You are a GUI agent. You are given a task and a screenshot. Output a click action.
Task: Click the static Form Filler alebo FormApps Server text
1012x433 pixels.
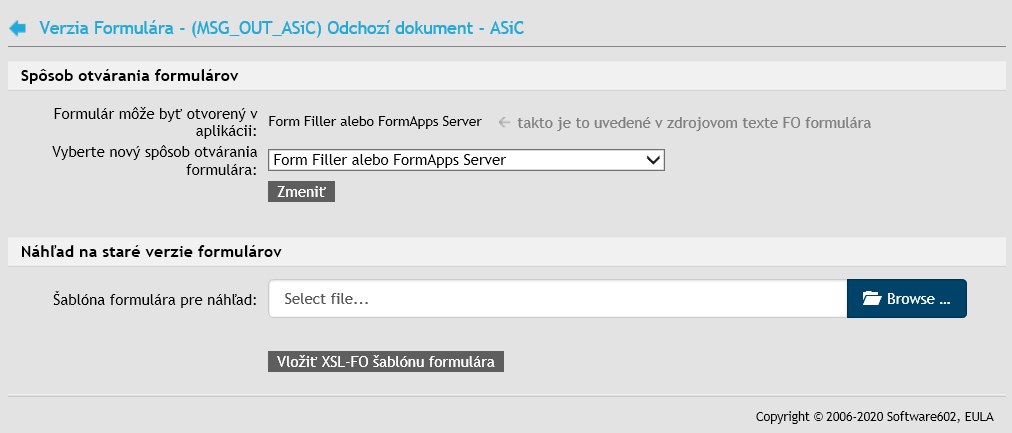[x=375, y=122]
